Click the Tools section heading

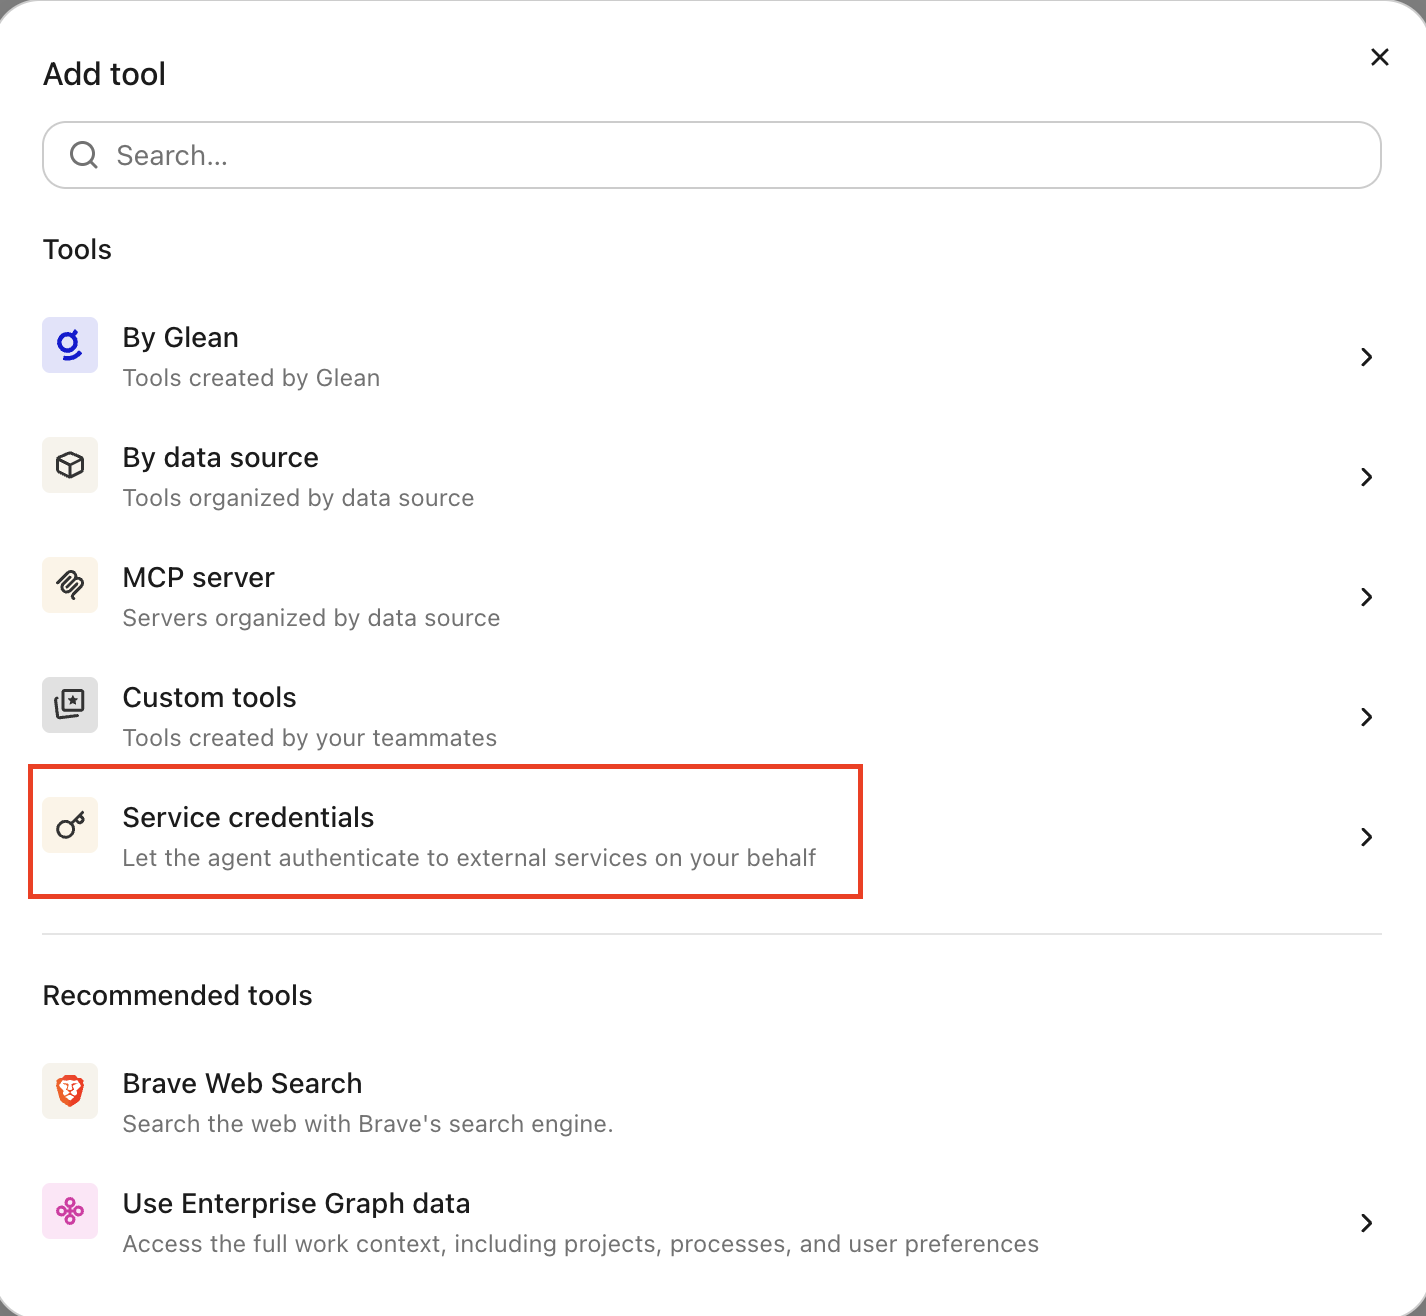pyautogui.click(x=77, y=249)
